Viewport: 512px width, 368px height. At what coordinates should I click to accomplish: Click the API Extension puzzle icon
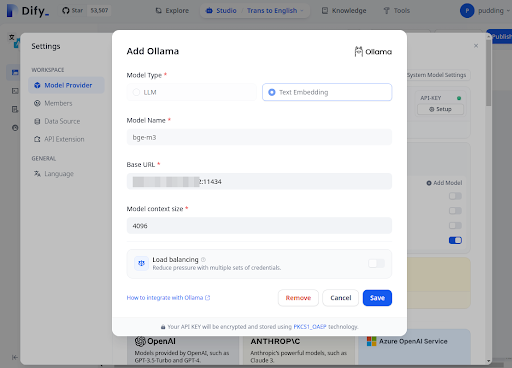click(x=37, y=139)
